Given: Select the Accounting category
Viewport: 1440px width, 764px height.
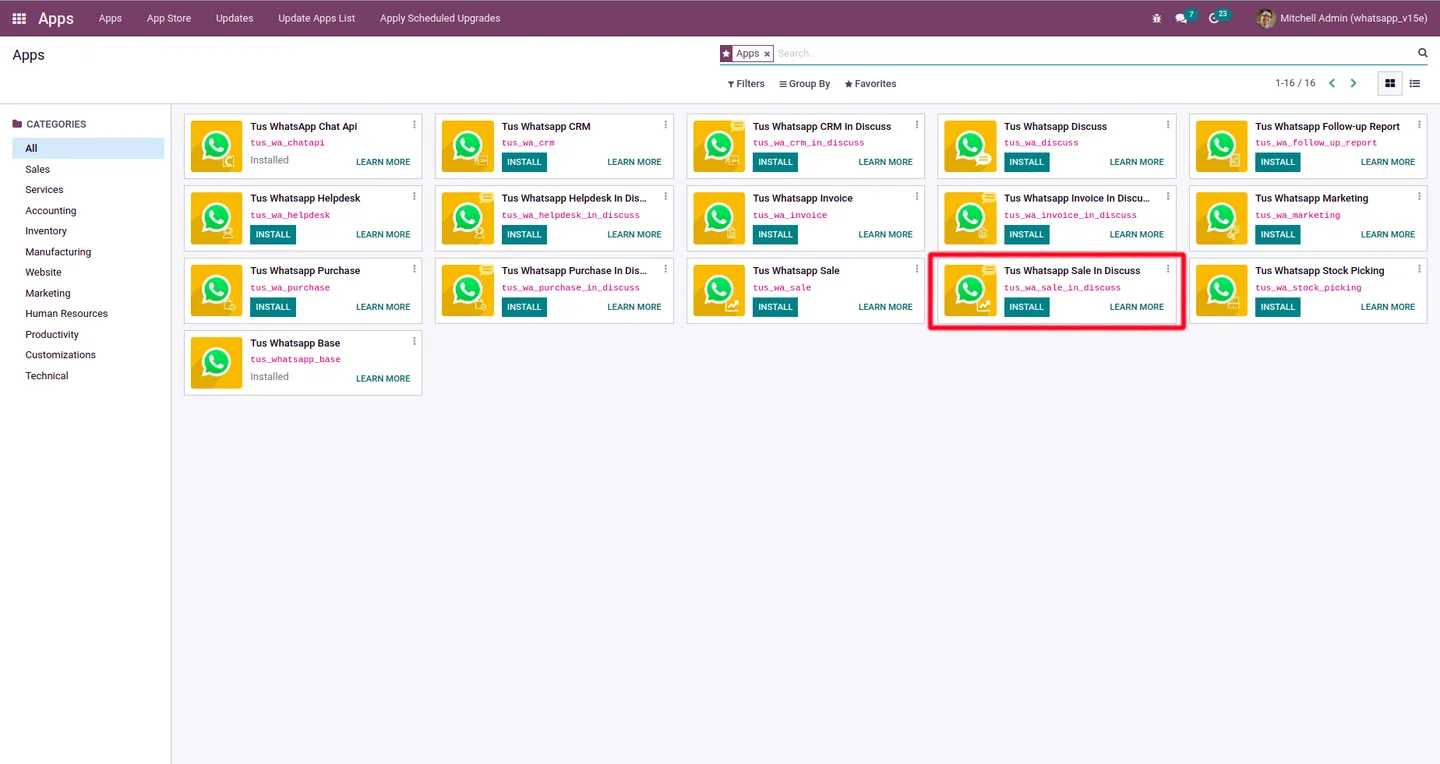Looking at the screenshot, I should coord(88,211).
